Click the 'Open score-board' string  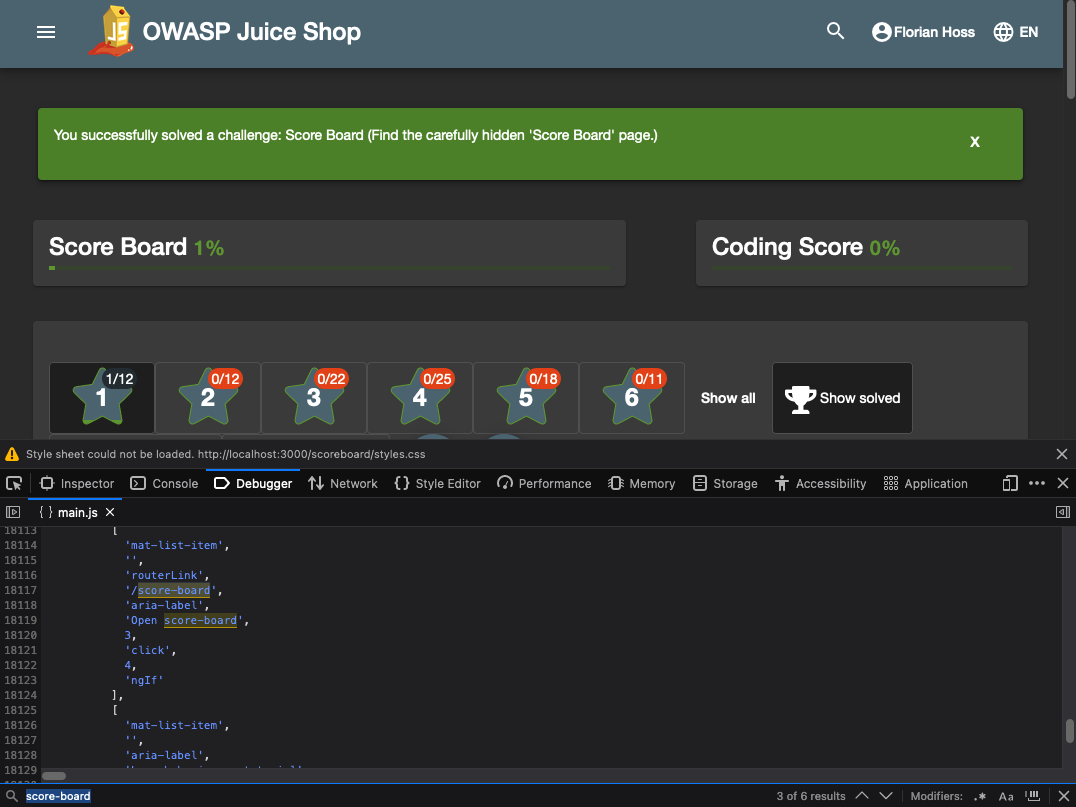point(187,620)
